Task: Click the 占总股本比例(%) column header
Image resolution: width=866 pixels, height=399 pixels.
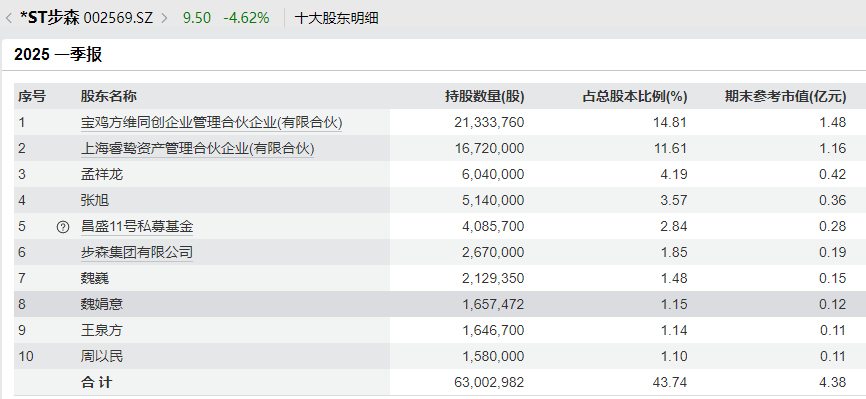Action: 635,97
